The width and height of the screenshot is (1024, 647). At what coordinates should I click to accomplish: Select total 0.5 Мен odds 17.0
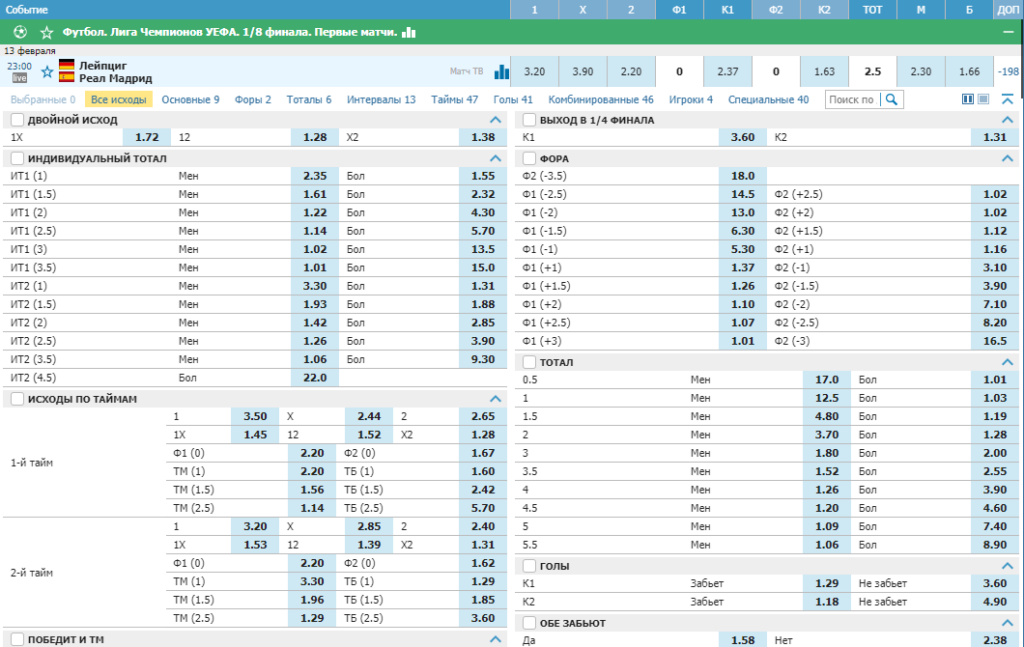click(x=827, y=379)
